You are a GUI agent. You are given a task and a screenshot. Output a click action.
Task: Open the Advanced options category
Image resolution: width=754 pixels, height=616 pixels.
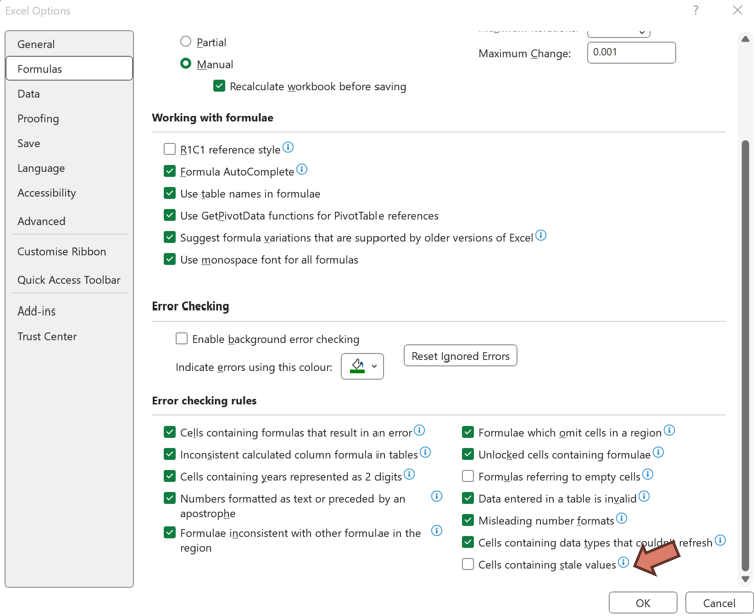(x=41, y=221)
